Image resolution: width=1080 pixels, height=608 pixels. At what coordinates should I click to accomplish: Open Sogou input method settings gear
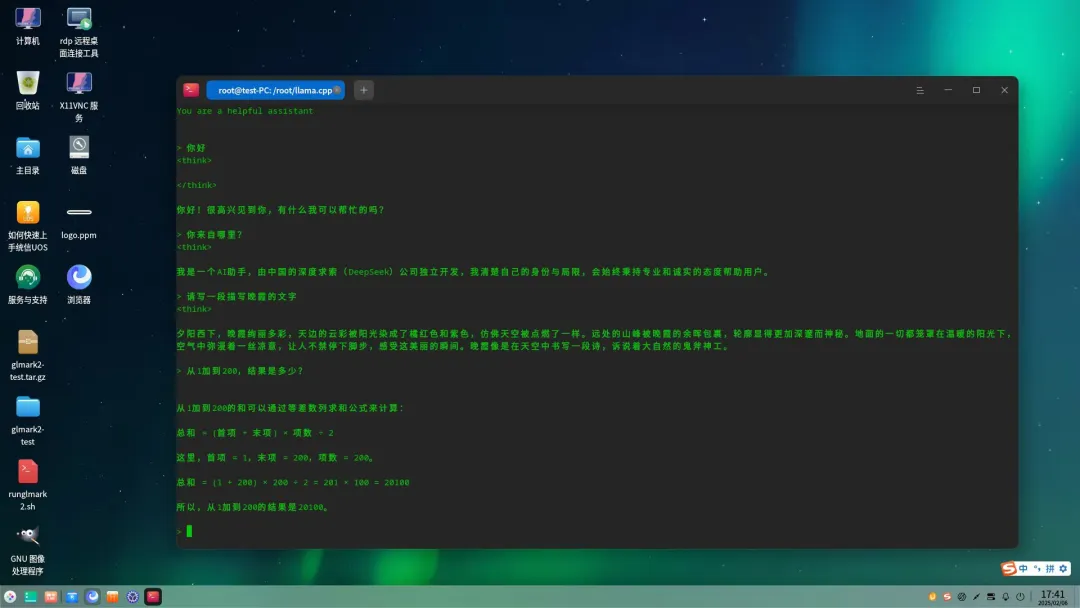pyautogui.click(x=1063, y=569)
